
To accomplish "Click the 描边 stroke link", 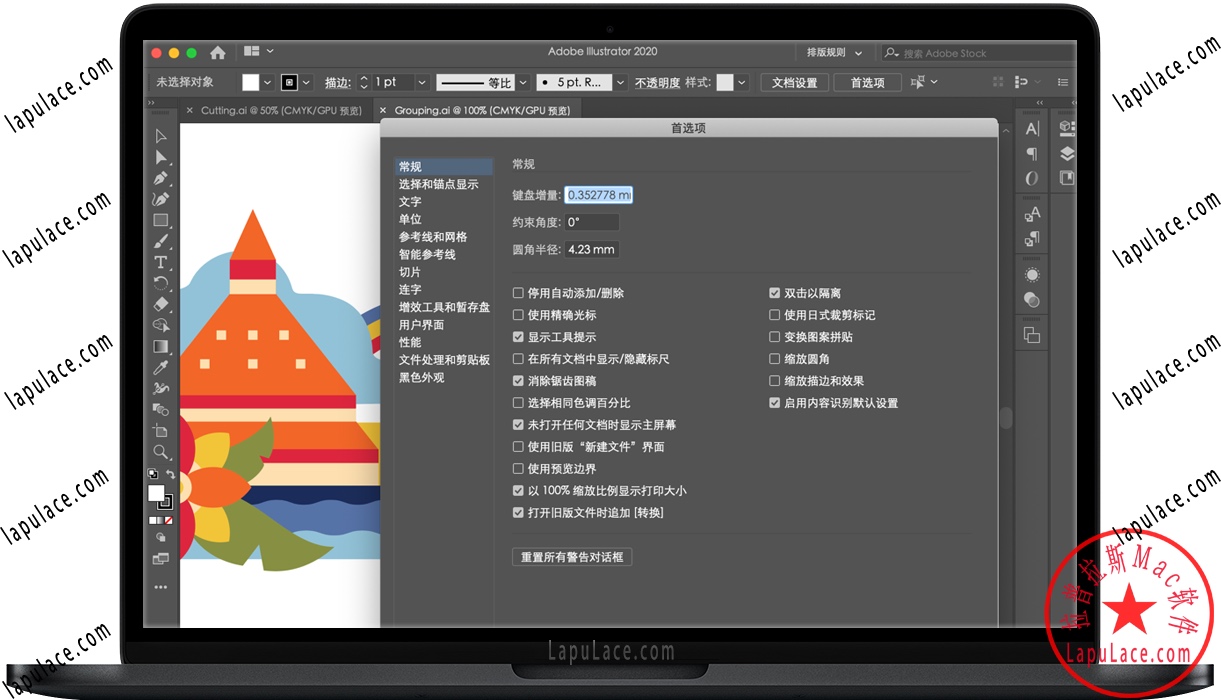I will (x=338, y=82).
